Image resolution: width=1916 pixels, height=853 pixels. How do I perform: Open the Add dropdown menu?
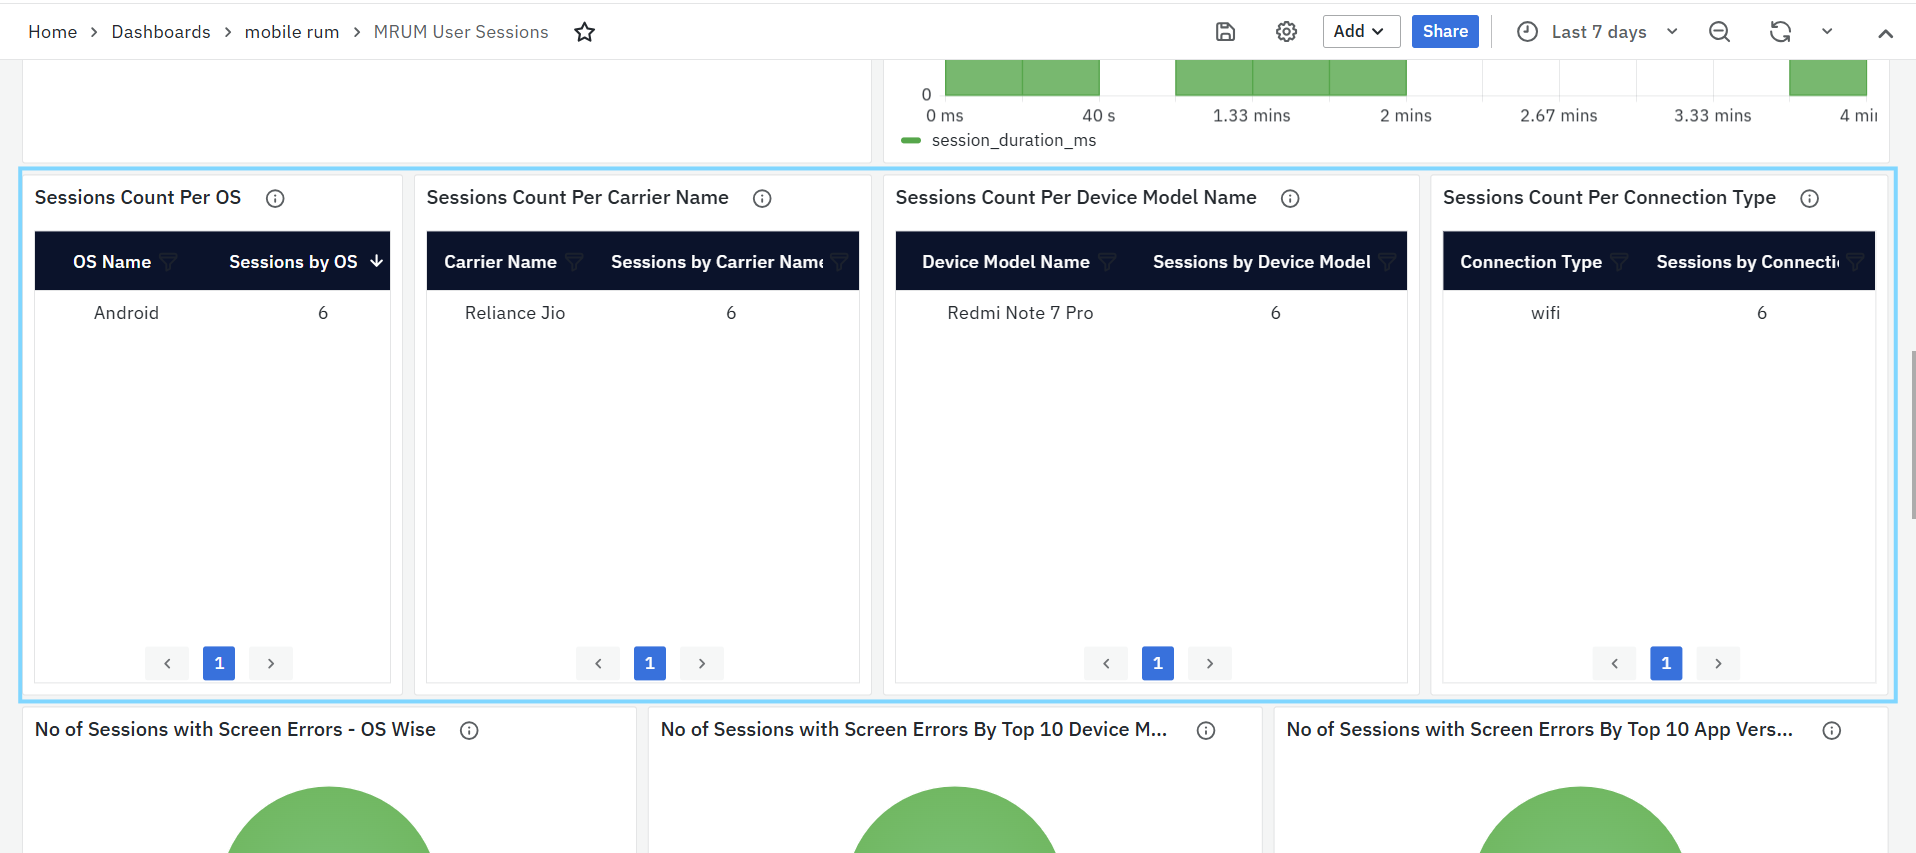point(1359,32)
